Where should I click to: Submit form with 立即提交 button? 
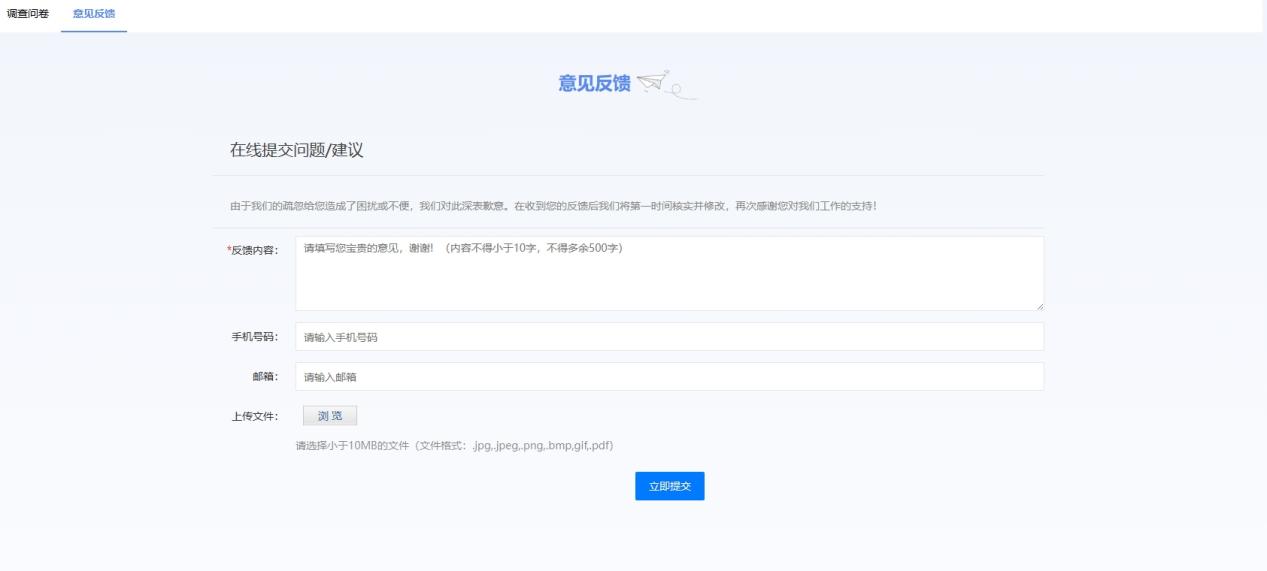[669, 486]
